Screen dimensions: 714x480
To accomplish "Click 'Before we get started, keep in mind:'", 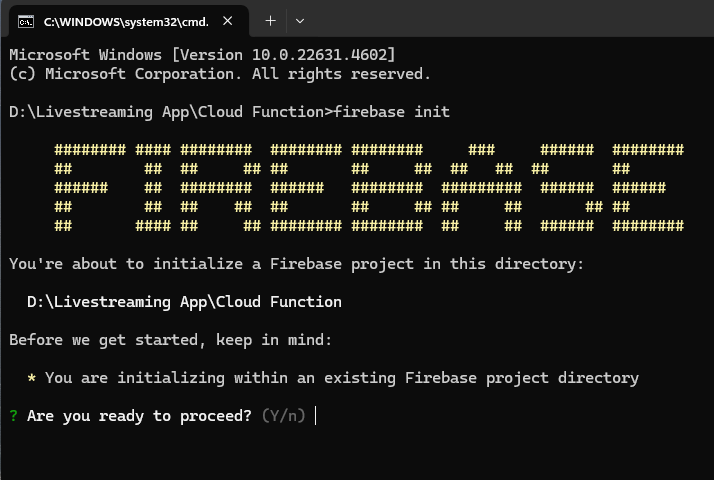I will [170, 340].
